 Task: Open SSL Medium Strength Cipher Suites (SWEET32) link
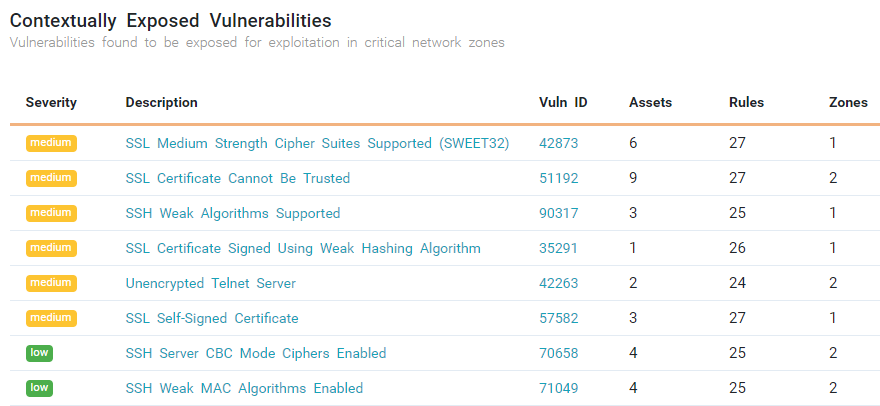(x=317, y=143)
